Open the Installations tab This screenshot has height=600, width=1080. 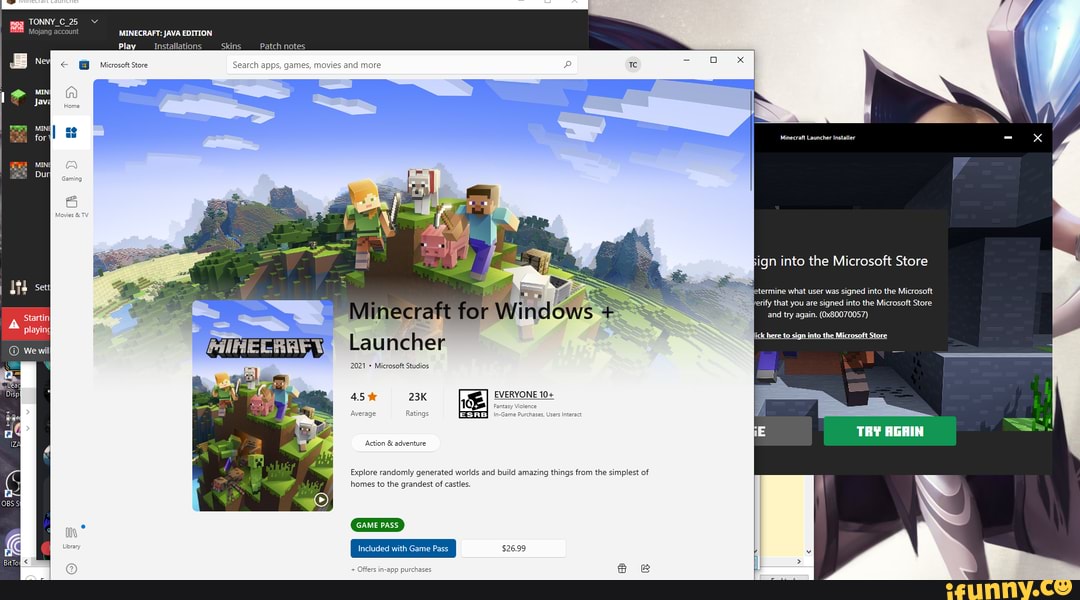[177, 45]
